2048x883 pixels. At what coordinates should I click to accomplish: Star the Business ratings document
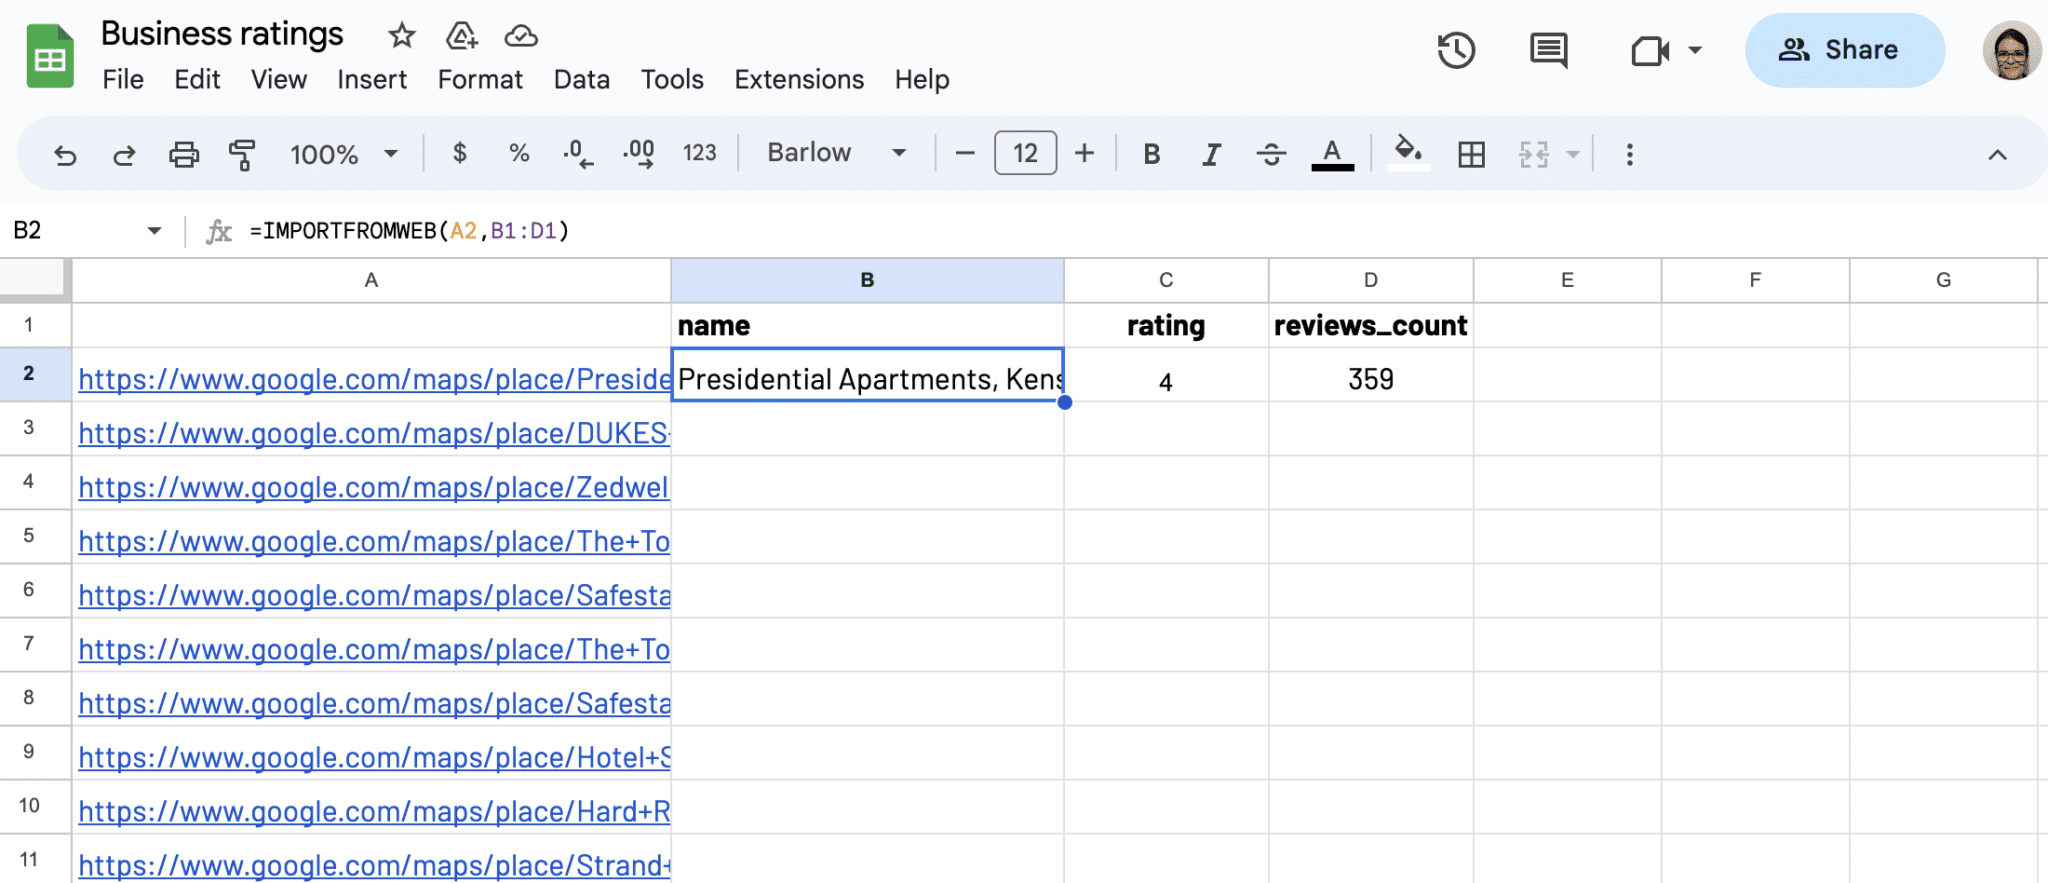[402, 36]
